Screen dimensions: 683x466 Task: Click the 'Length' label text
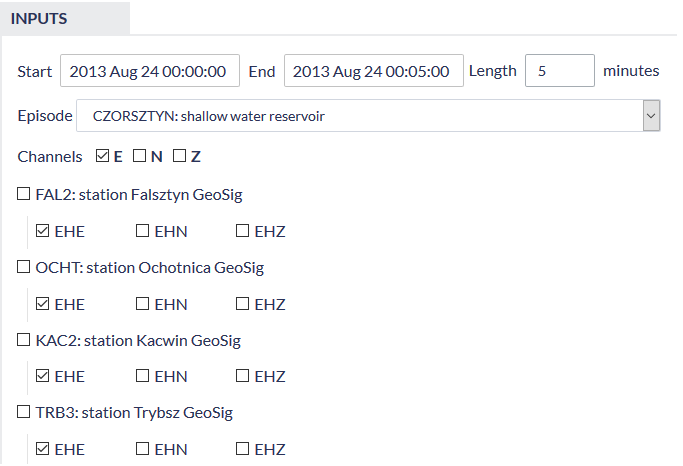493,71
